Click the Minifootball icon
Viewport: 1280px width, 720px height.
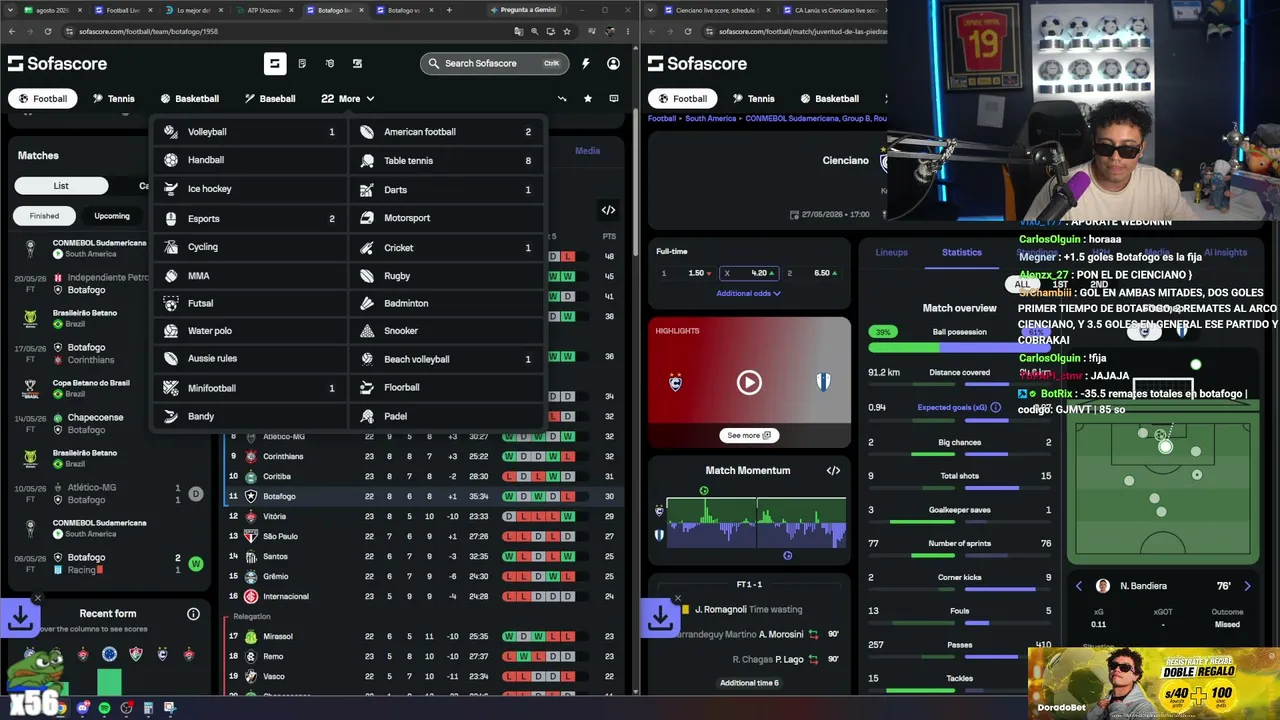(x=171, y=388)
